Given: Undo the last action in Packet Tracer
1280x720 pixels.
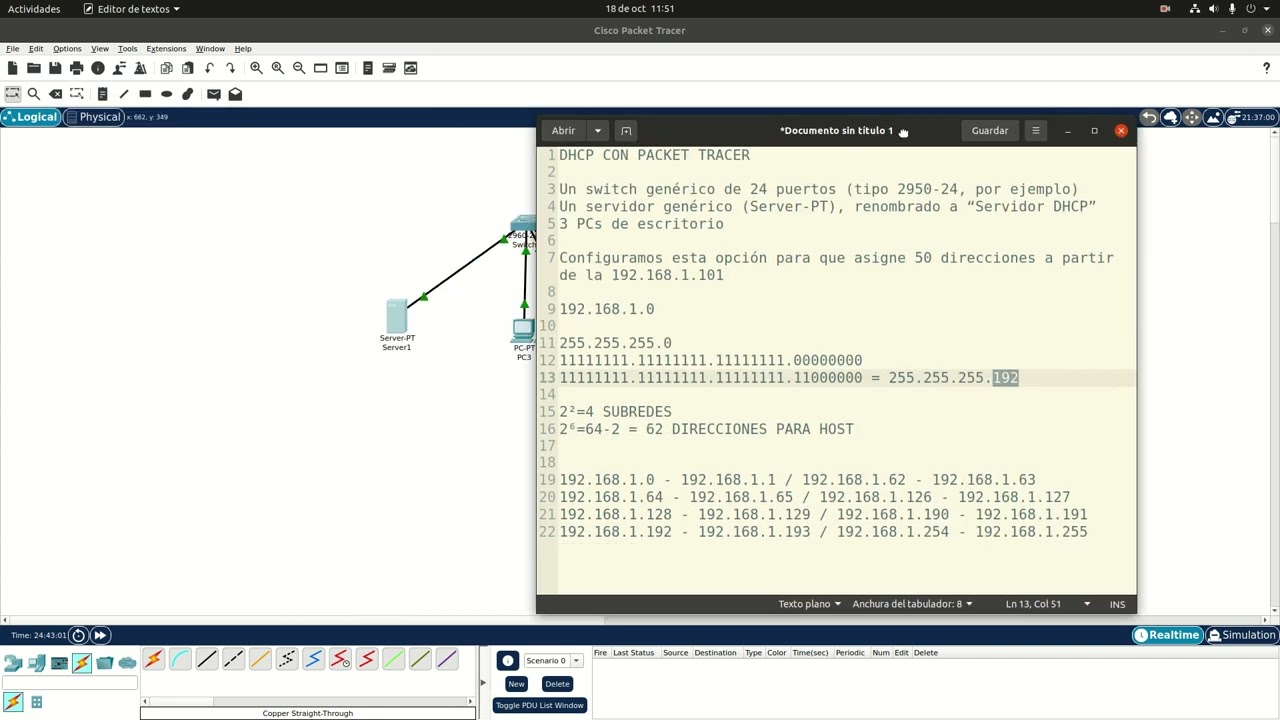Looking at the screenshot, I should (x=209, y=68).
